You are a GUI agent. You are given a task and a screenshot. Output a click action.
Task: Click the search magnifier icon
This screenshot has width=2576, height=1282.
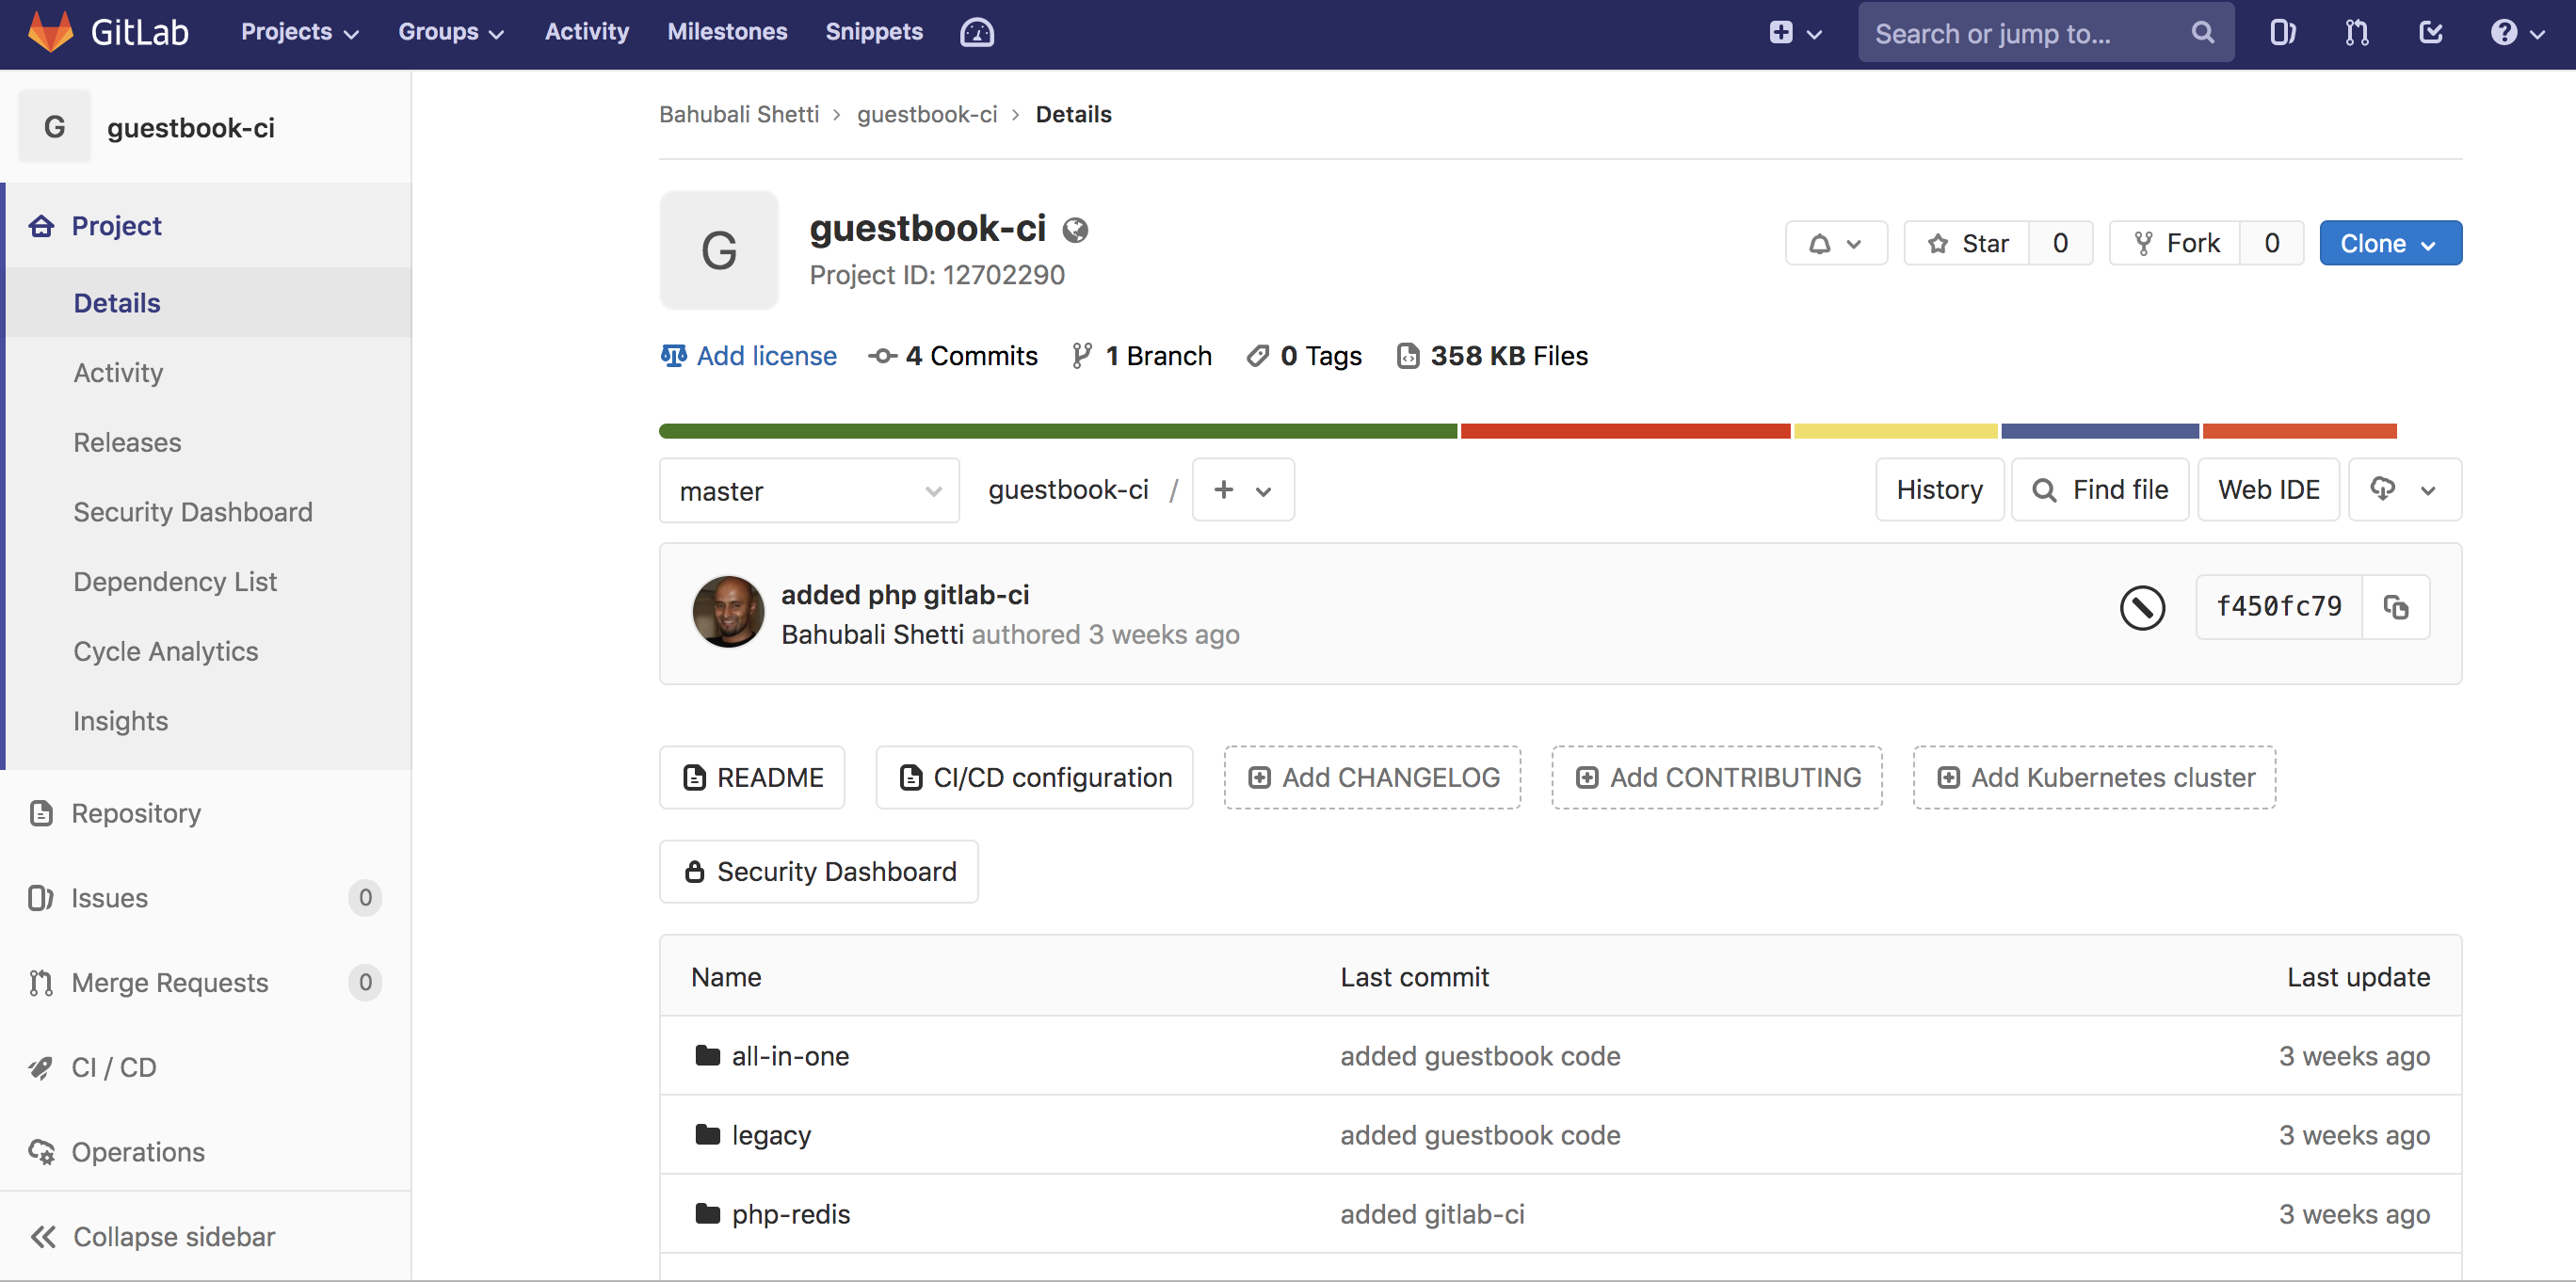click(x=2202, y=33)
